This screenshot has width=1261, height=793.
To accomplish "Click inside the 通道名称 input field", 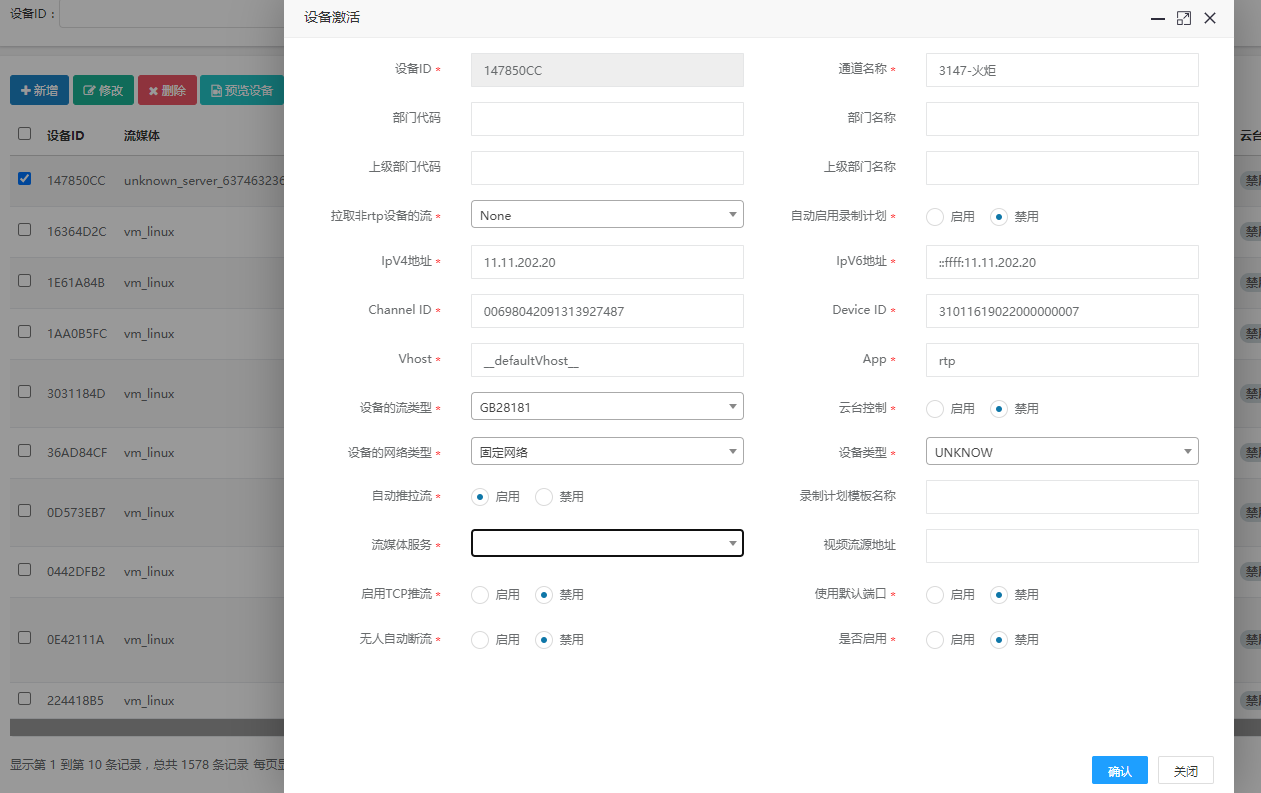I will [1062, 70].
